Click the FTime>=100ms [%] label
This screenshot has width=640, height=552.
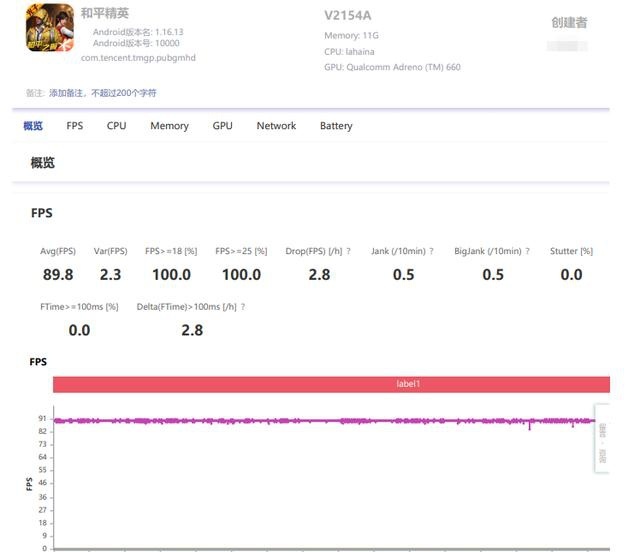point(79,307)
